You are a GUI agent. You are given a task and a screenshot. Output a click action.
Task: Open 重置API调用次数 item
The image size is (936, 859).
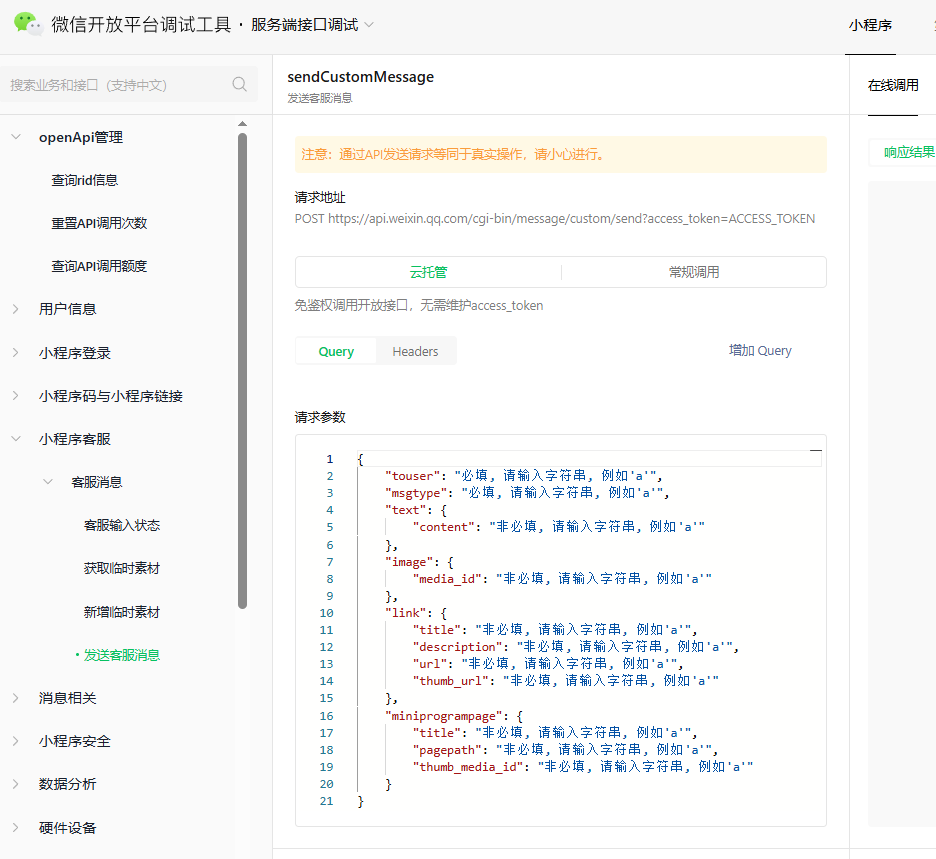coord(99,223)
